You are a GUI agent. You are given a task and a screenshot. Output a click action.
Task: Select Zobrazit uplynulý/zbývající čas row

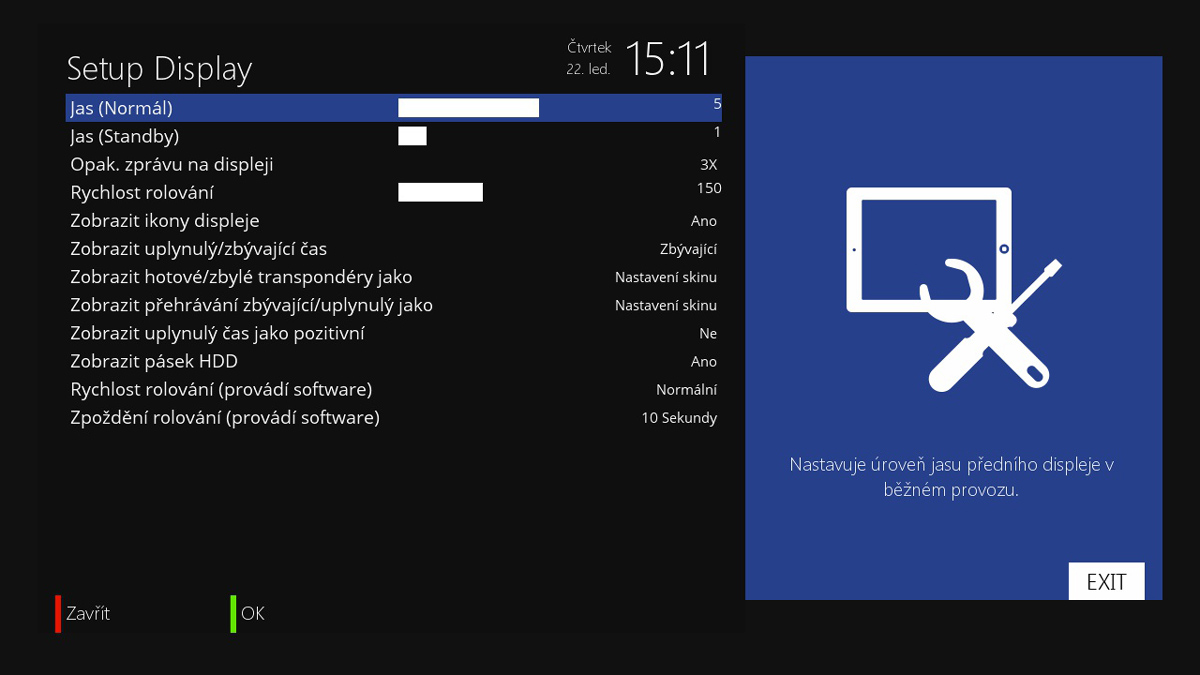394,248
